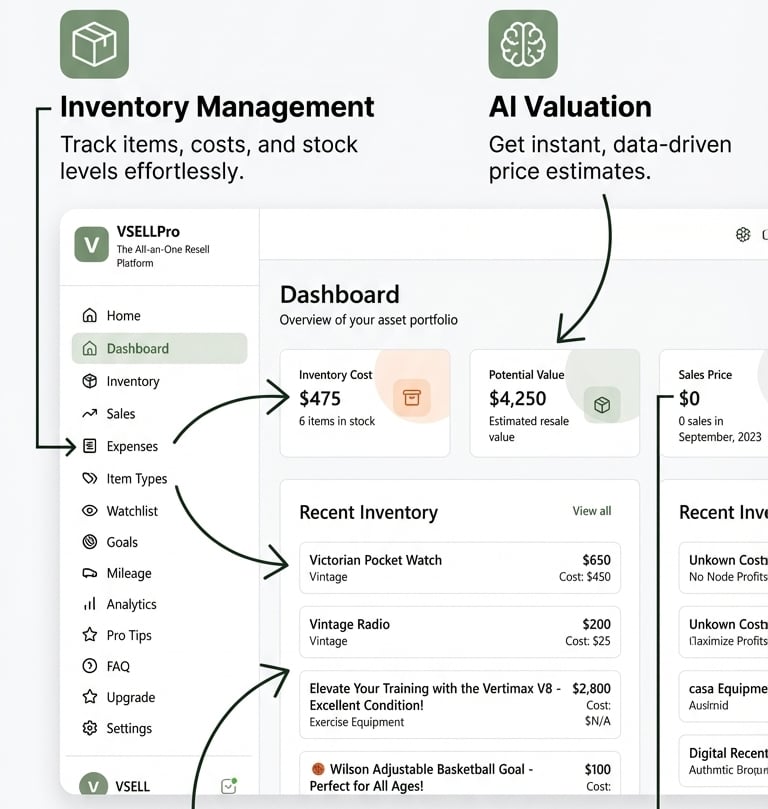This screenshot has height=809, width=768.
Task: Open the Item Types menu entry
Action: (137, 479)
